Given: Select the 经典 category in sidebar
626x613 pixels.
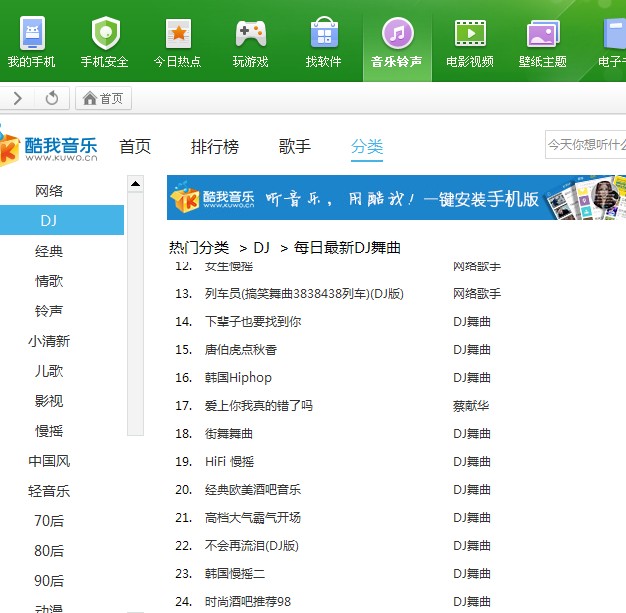Looking at the screenshot, I should (x=49, y=251).
